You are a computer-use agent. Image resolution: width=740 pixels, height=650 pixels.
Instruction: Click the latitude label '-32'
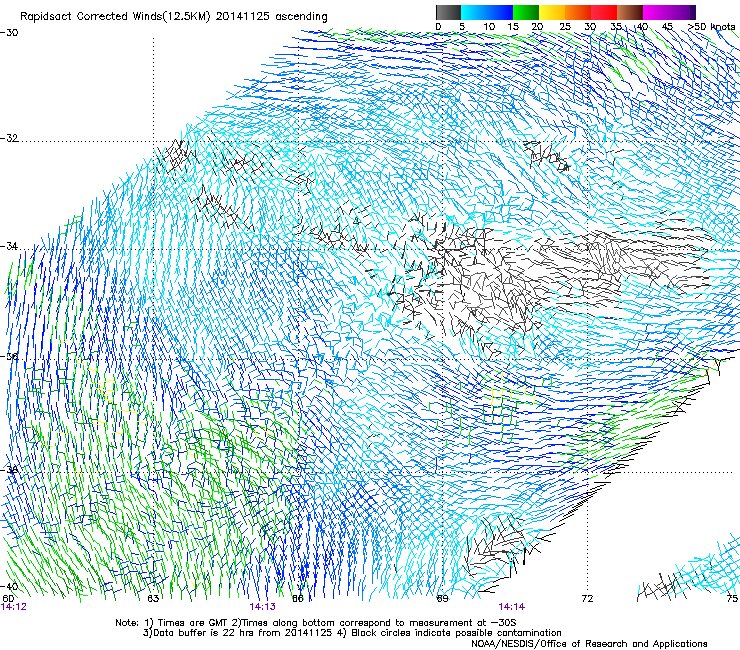(x=9, y=138)
